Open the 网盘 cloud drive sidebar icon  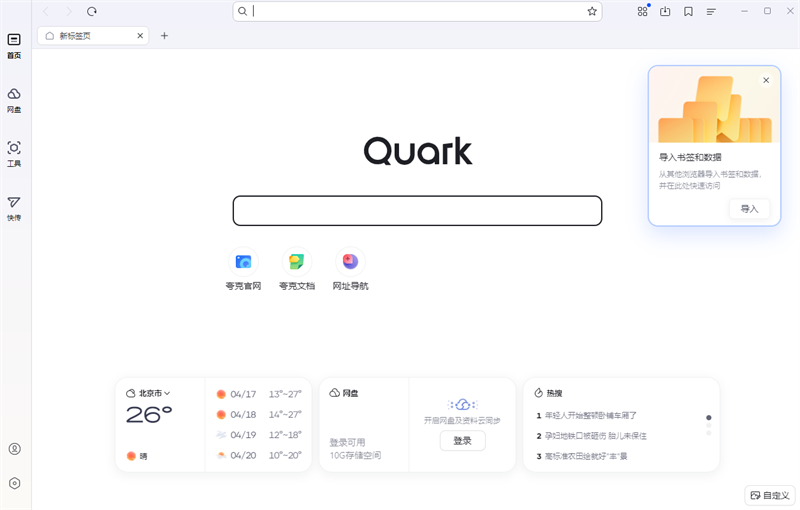[x=14, y=100]
